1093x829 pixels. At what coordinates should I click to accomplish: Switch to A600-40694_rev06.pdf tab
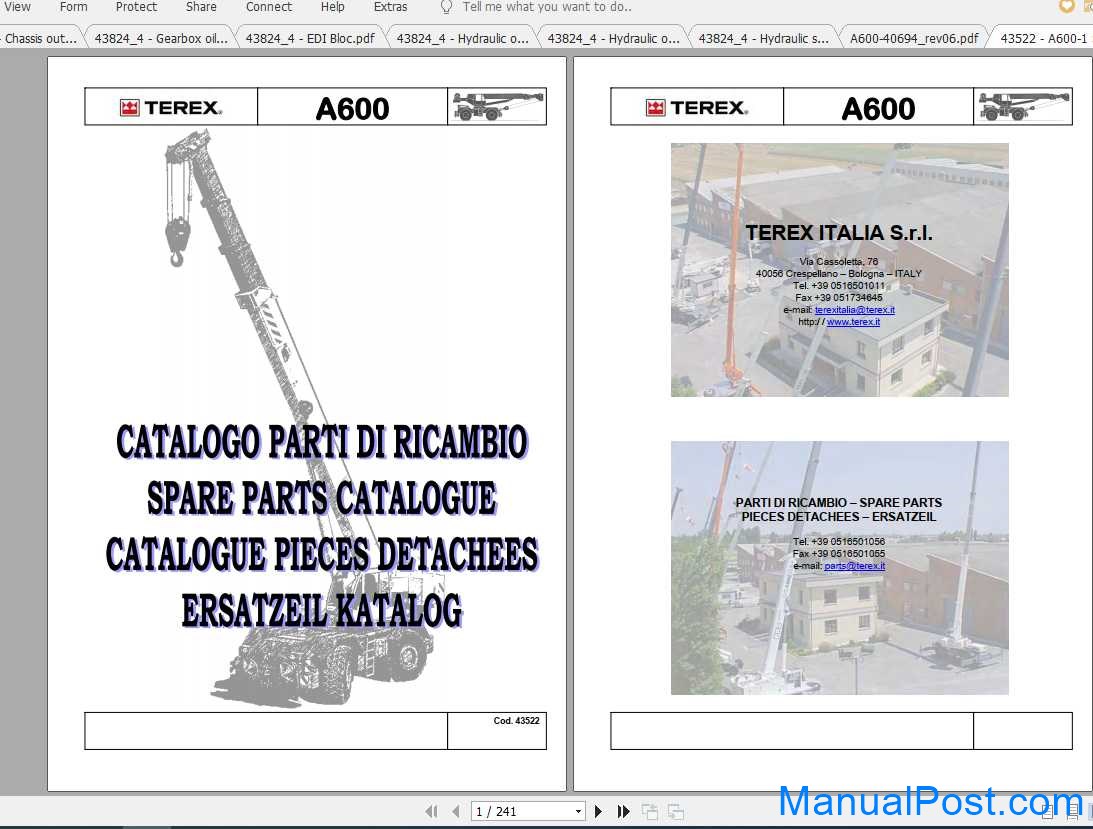(914, 38)
